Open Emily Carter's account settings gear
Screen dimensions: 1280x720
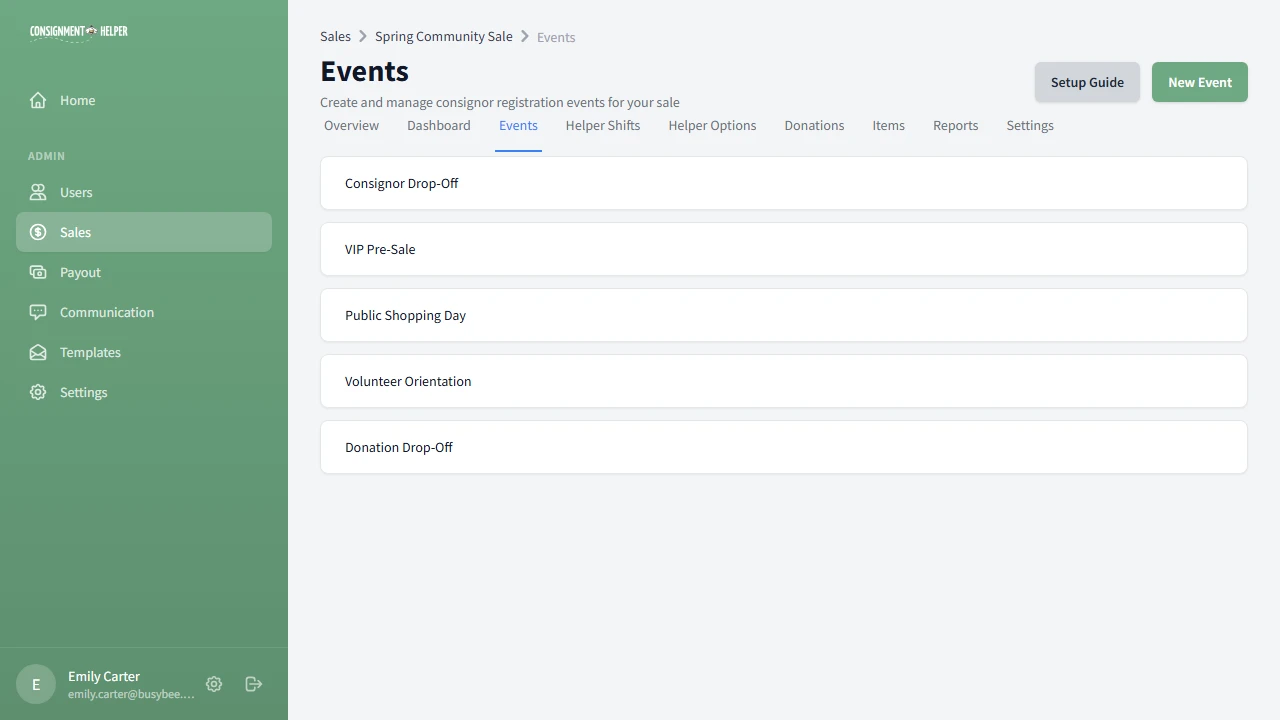213,684
